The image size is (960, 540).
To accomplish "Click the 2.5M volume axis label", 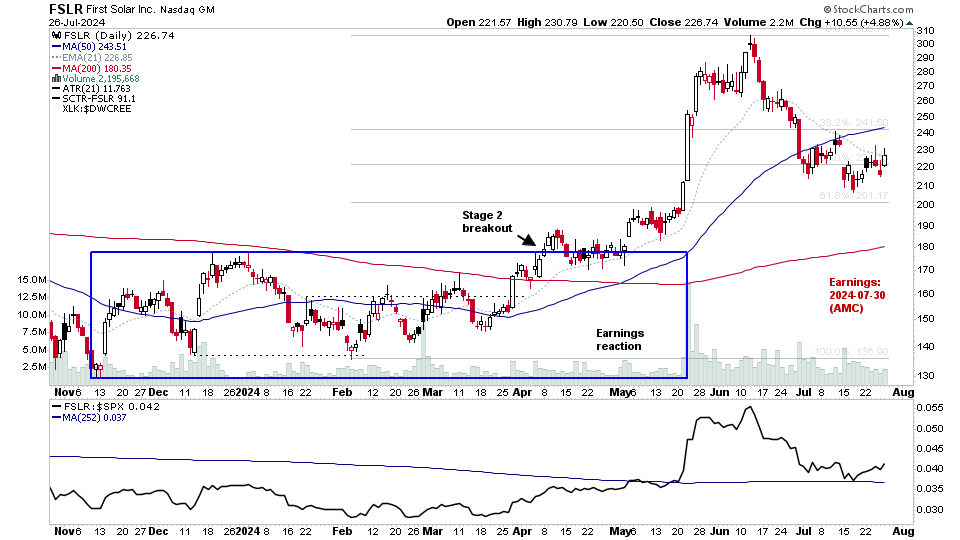I will (x=34, y=367).
